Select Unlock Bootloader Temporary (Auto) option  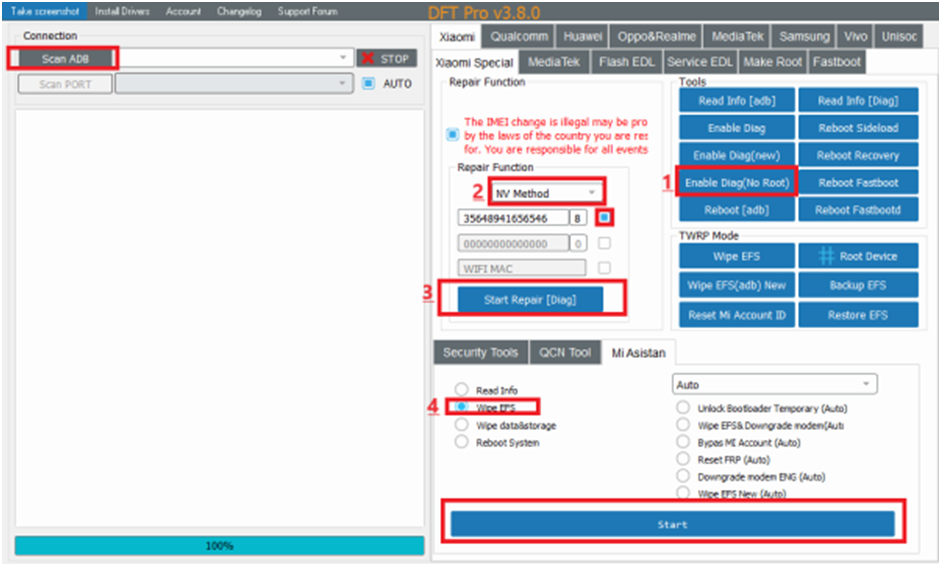click(683, 408)
